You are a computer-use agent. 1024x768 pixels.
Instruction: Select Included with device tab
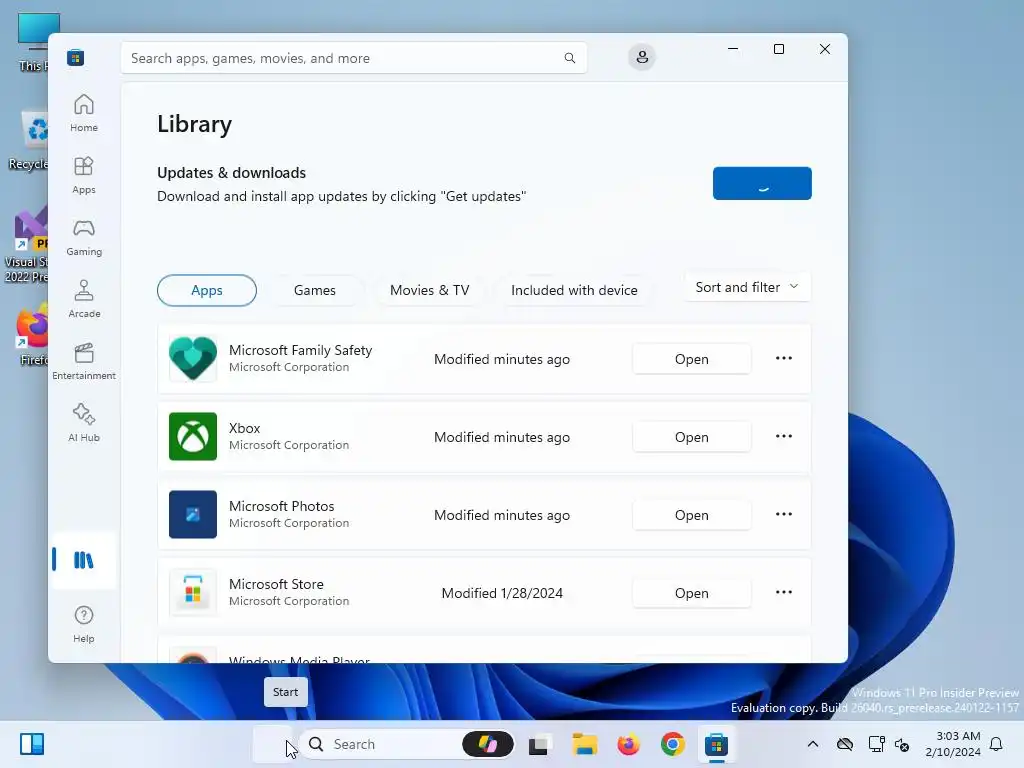(573, 290)
